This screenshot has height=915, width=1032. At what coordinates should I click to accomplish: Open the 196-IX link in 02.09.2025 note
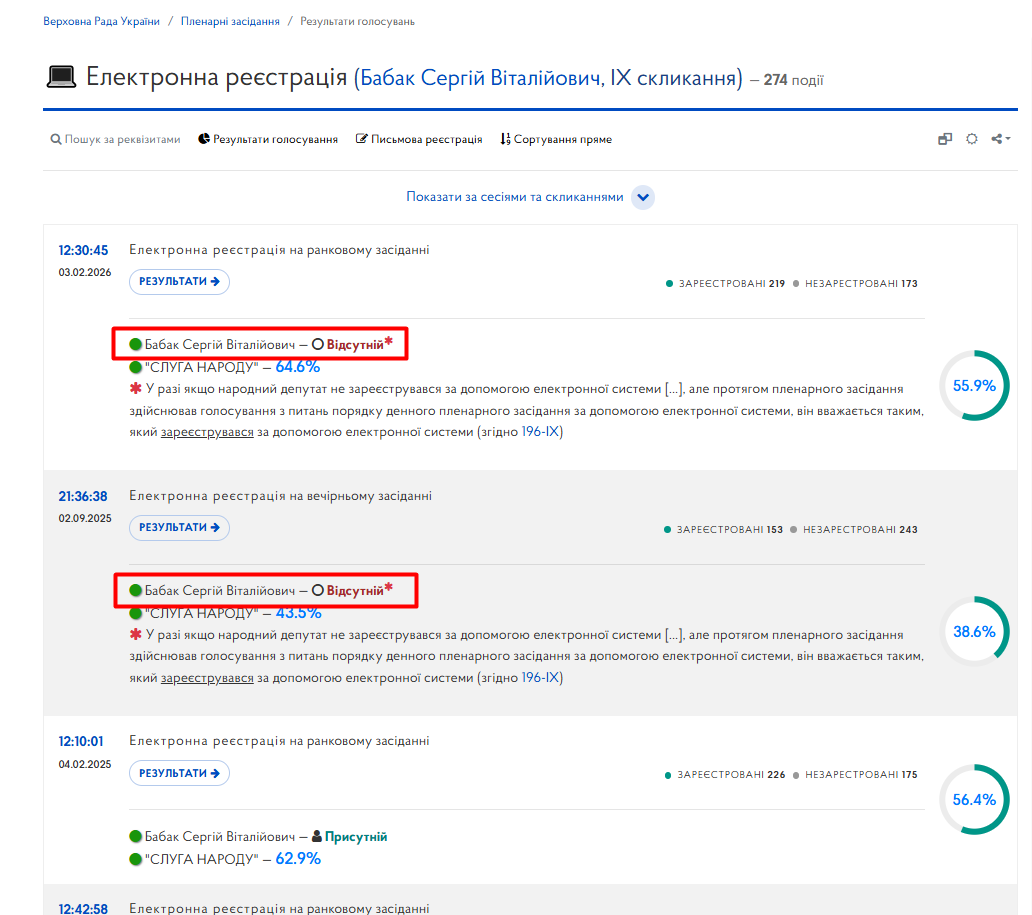point(540,677)
